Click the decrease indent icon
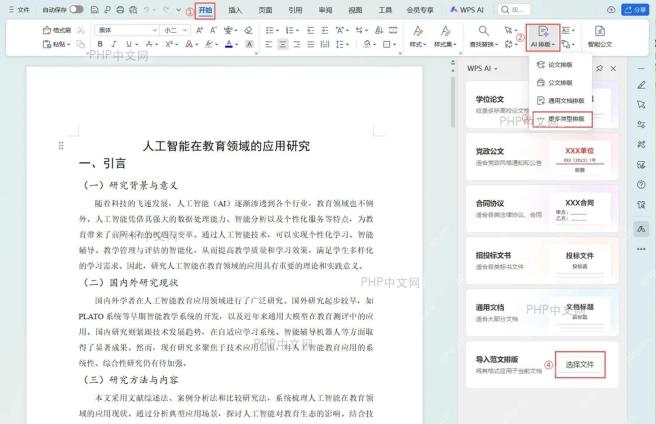This screenshot has width=656, height=424. click(310, 30)
